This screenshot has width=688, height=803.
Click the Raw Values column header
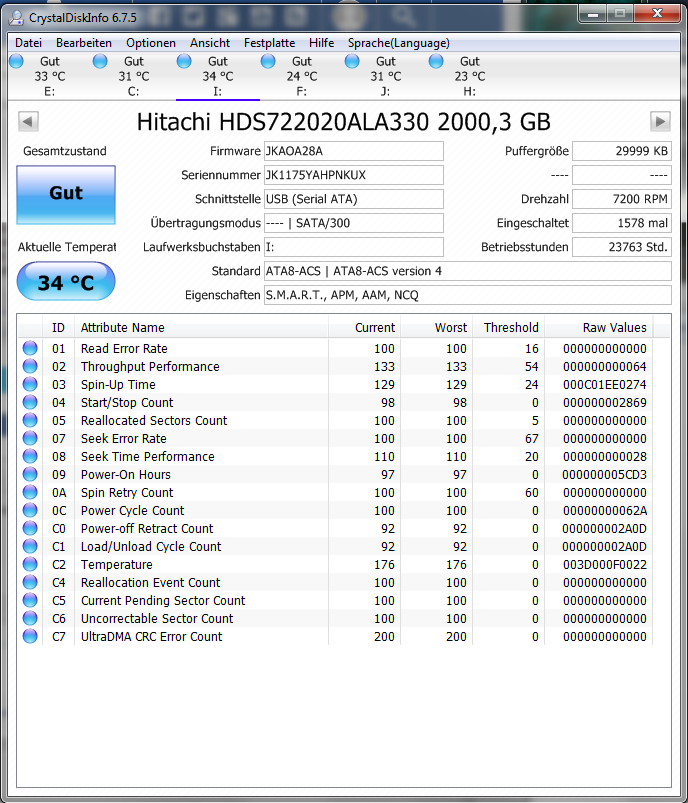tap(598, 327)
